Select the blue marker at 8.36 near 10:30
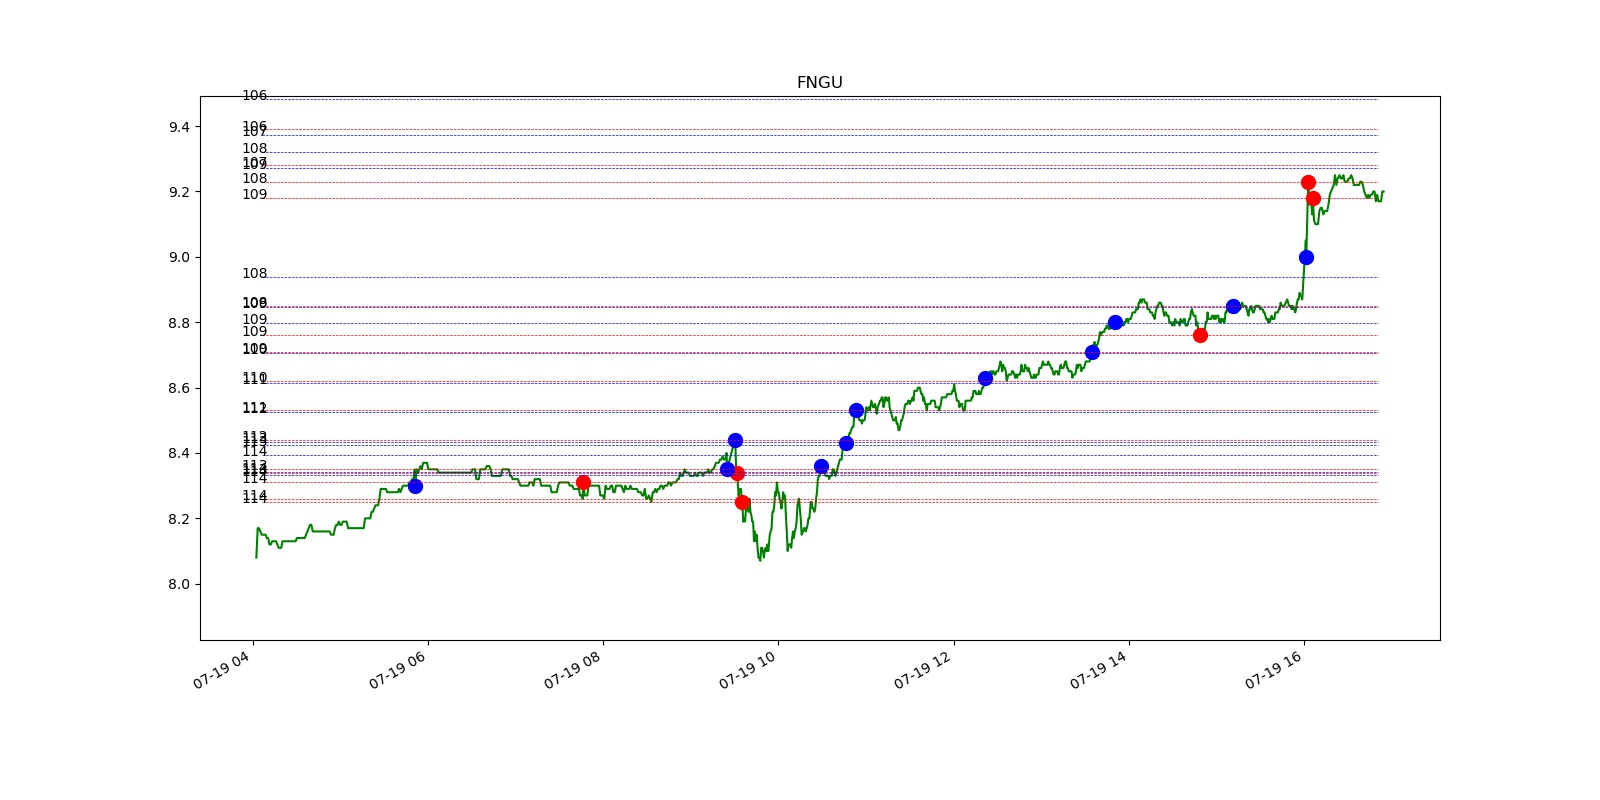This screenshot has height=800, width=1600. (821, 466)
